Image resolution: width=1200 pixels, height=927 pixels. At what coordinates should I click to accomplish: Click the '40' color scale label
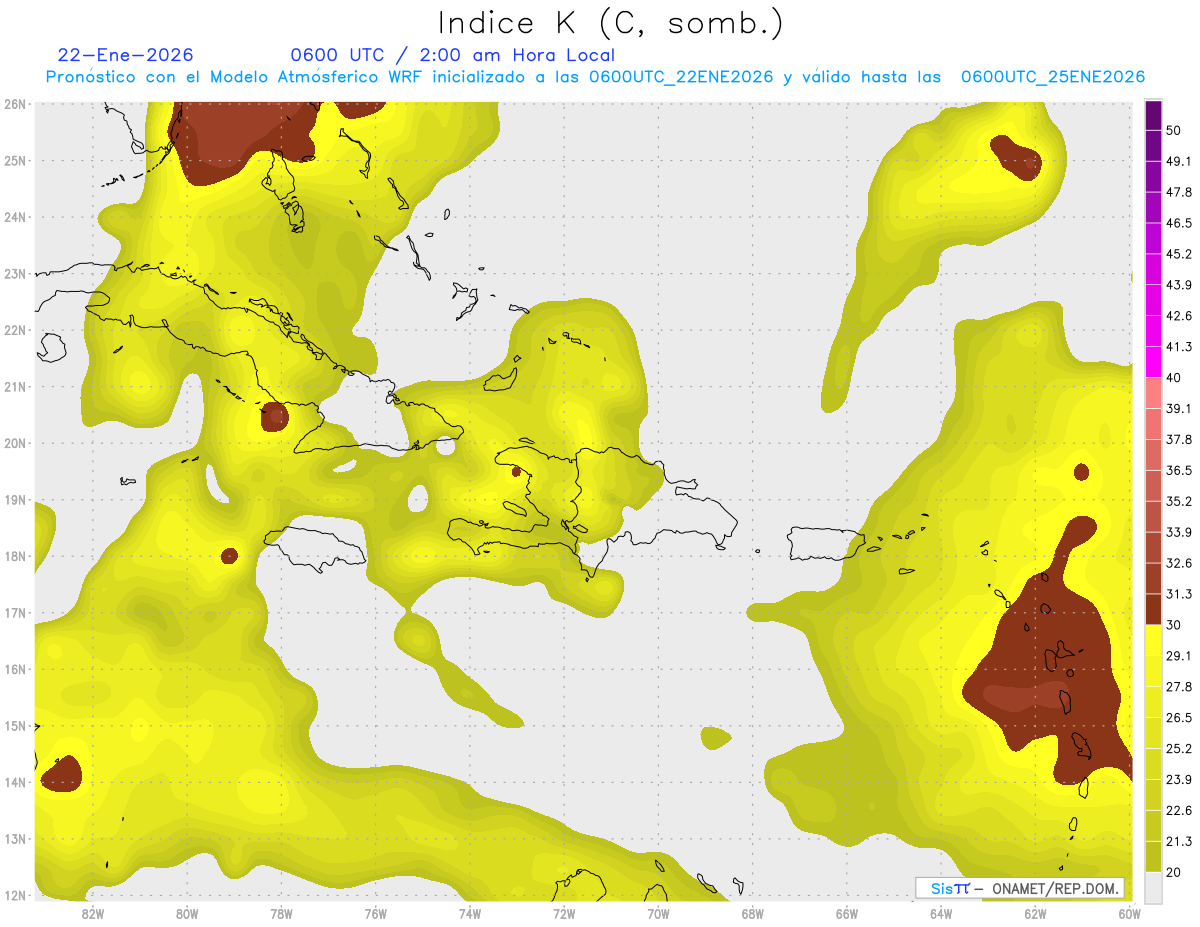[x=1174, y=378]
